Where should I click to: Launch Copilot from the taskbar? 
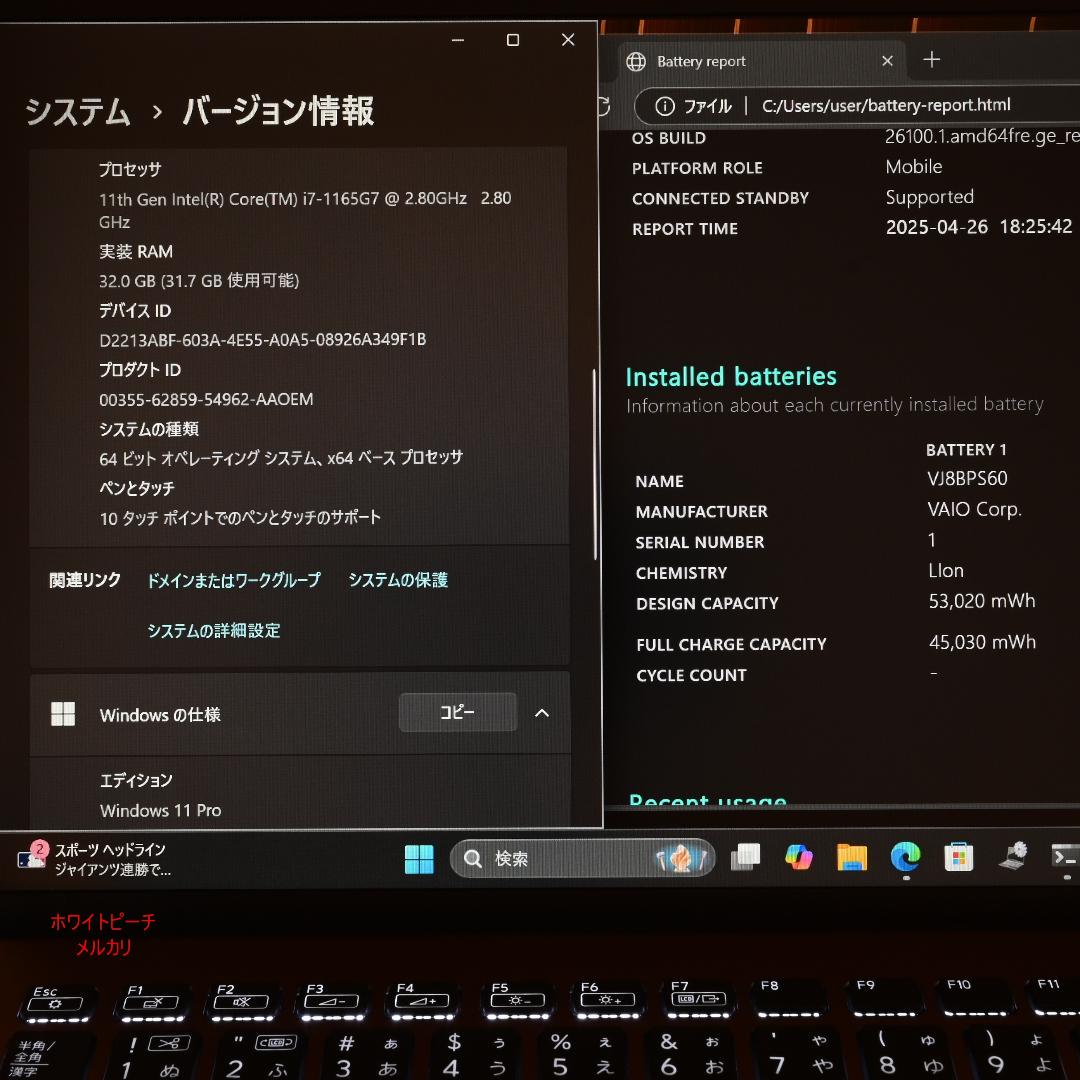point(798,857)
